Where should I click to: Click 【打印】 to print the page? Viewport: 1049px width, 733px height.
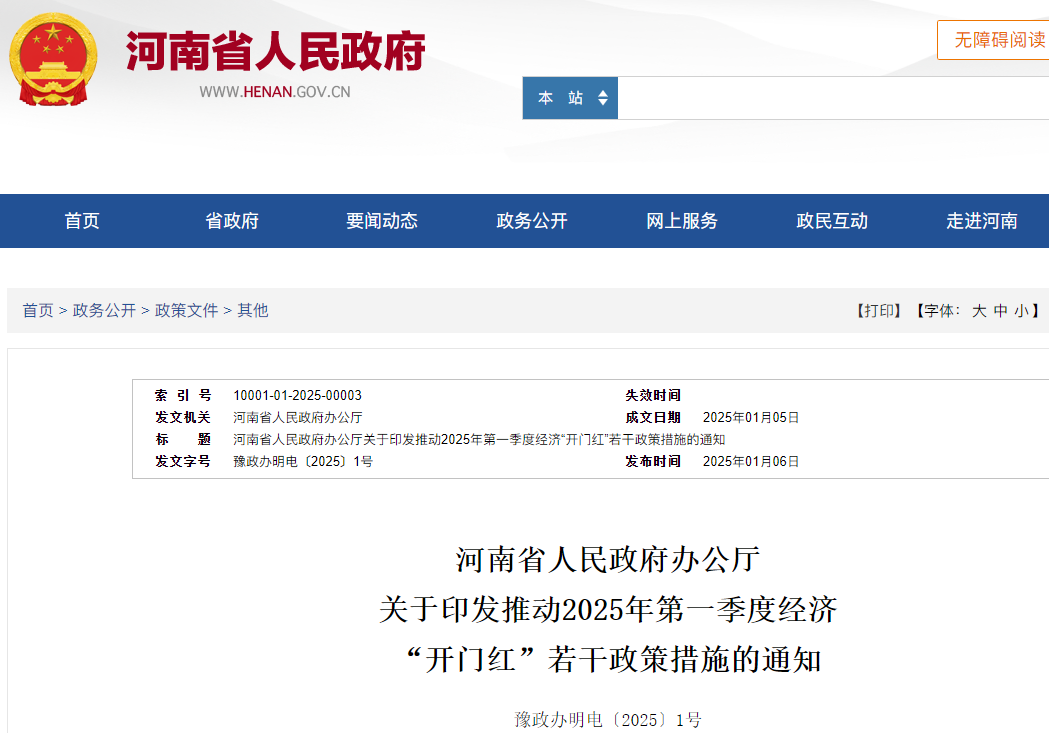point(878,311)
